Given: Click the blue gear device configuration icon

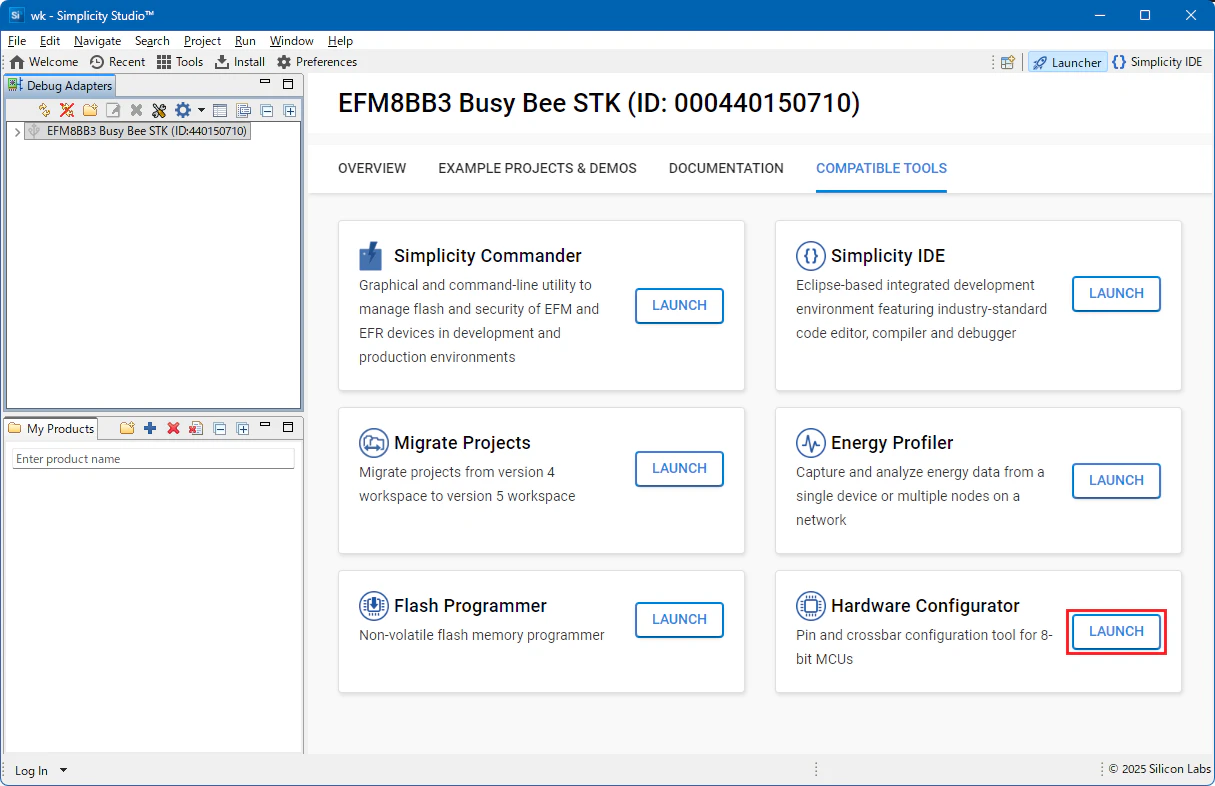Looking at the screenshot, I should tap(183, 110).
